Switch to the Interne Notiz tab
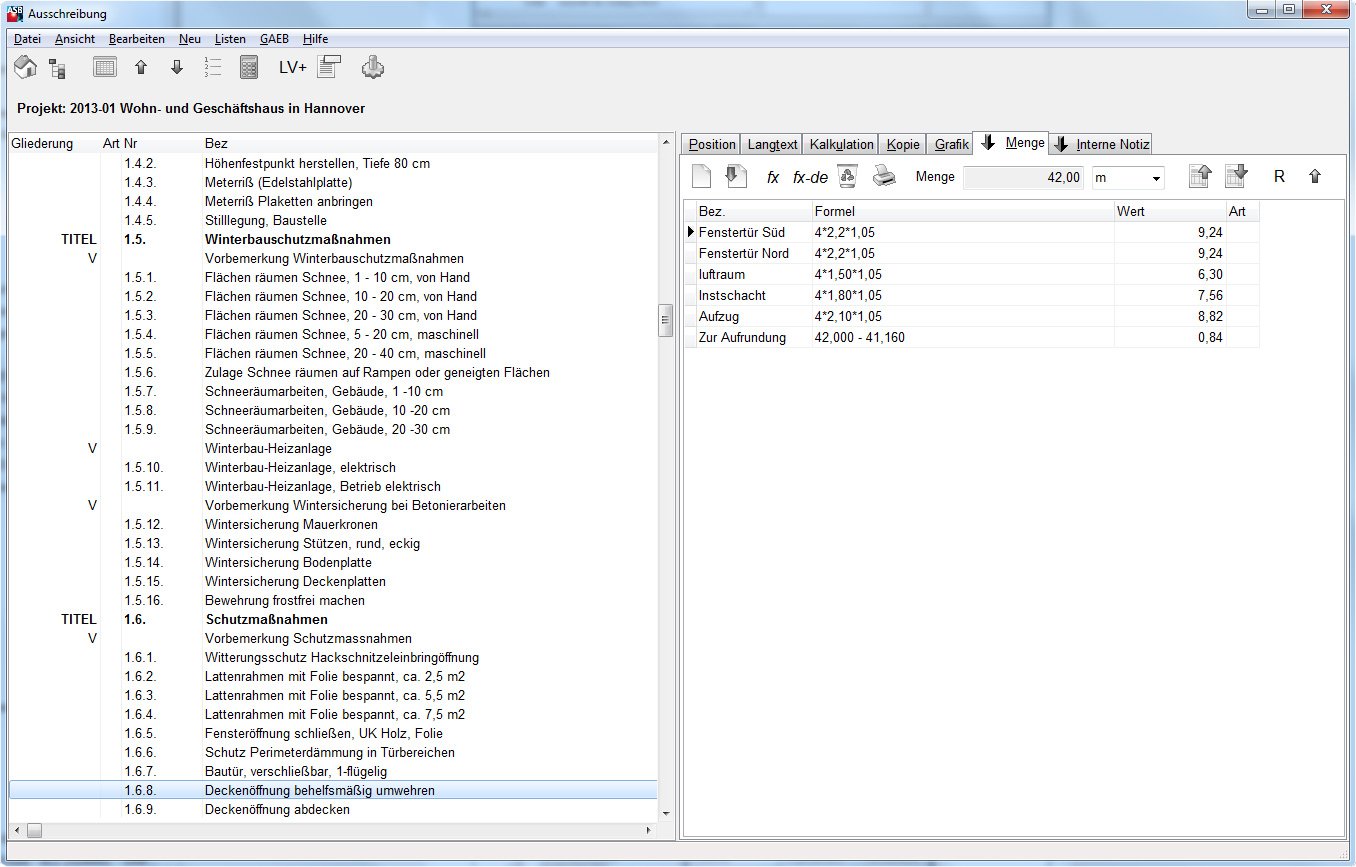This screenshot has width=1356, height=867. [x=1101, y=144]
